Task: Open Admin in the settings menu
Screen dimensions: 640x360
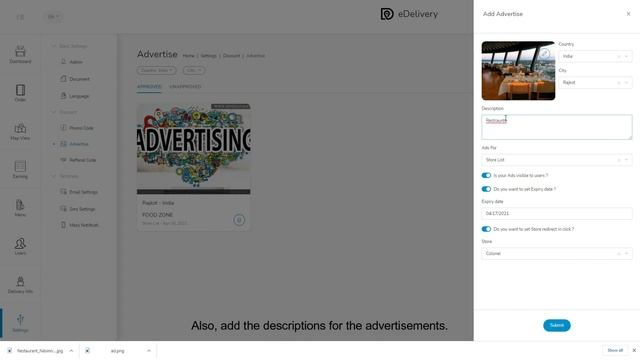Action: [x=71, y=62]
